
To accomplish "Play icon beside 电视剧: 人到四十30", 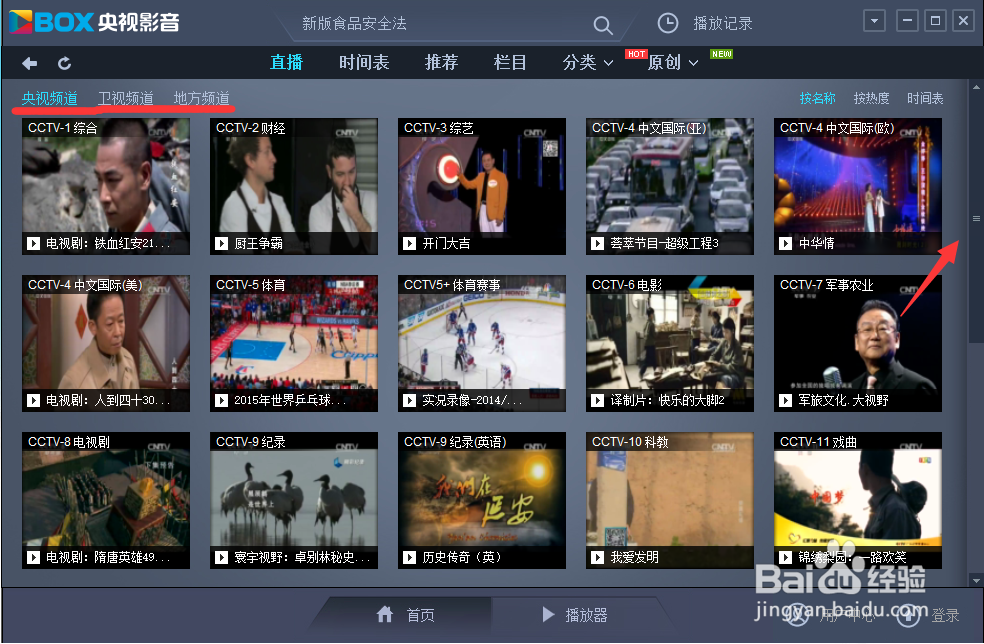I will click(x=33, y=400).
